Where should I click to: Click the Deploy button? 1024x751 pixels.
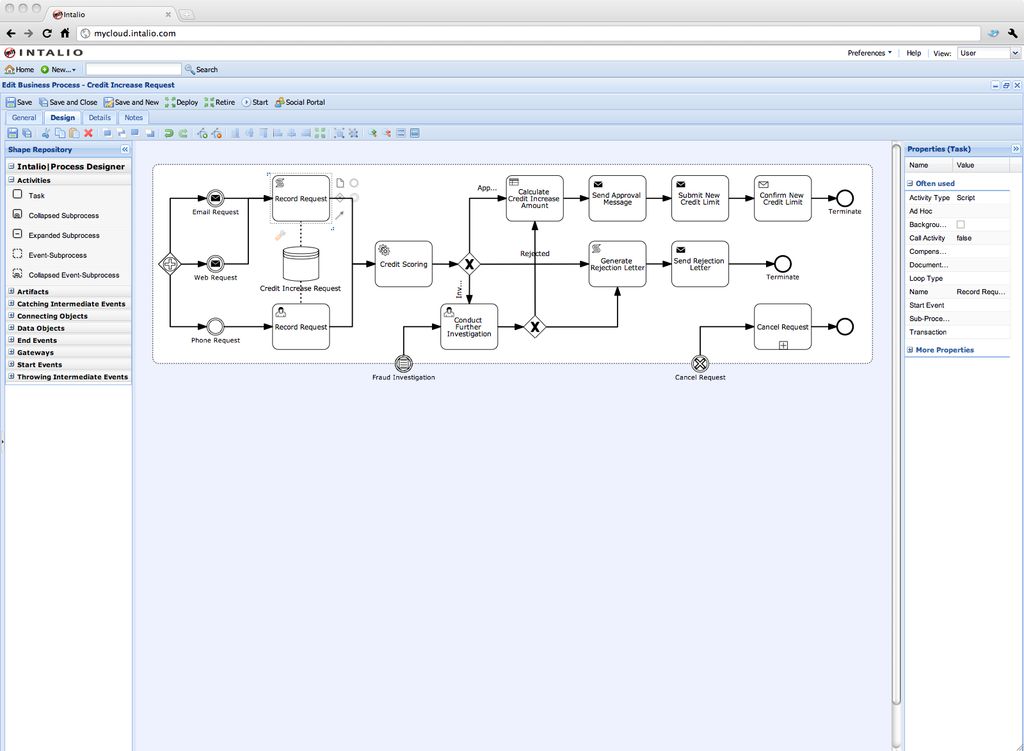point(182,103)
